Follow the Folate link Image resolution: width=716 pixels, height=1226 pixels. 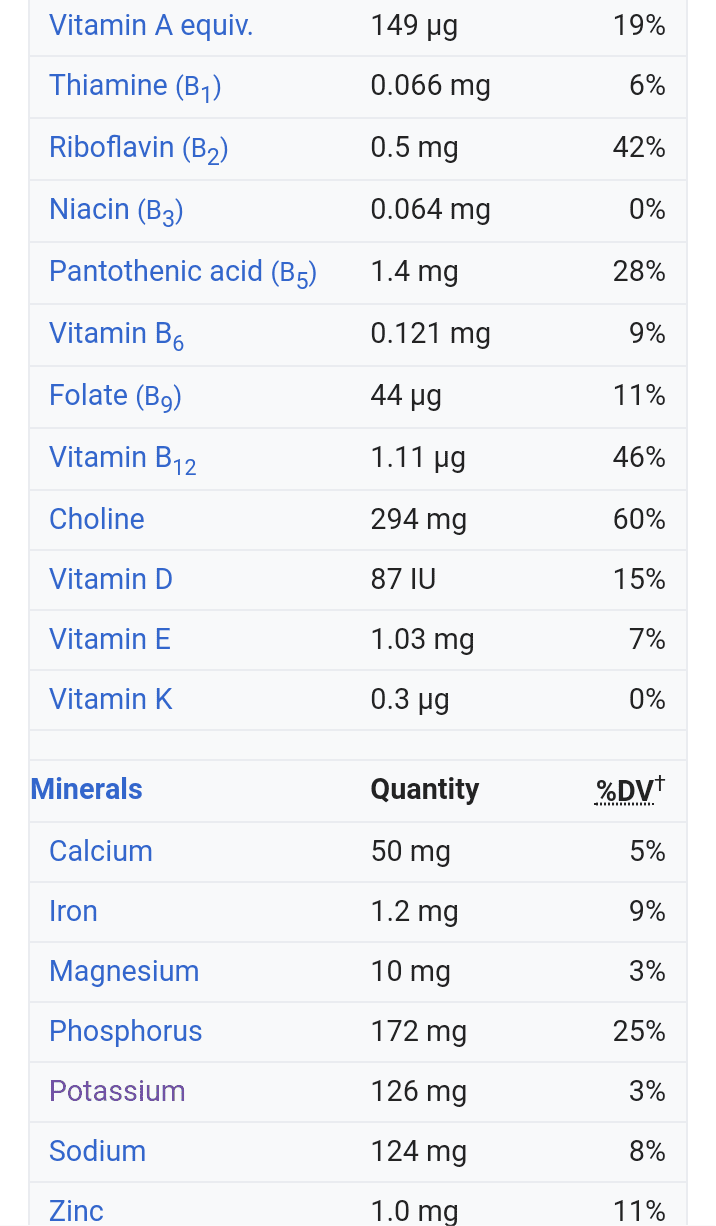(x=115, y=396)
